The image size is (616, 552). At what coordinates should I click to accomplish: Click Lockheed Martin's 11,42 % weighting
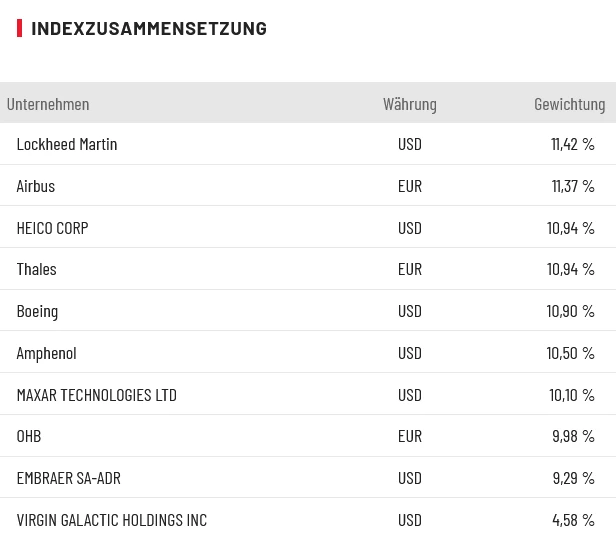[572, 144]
